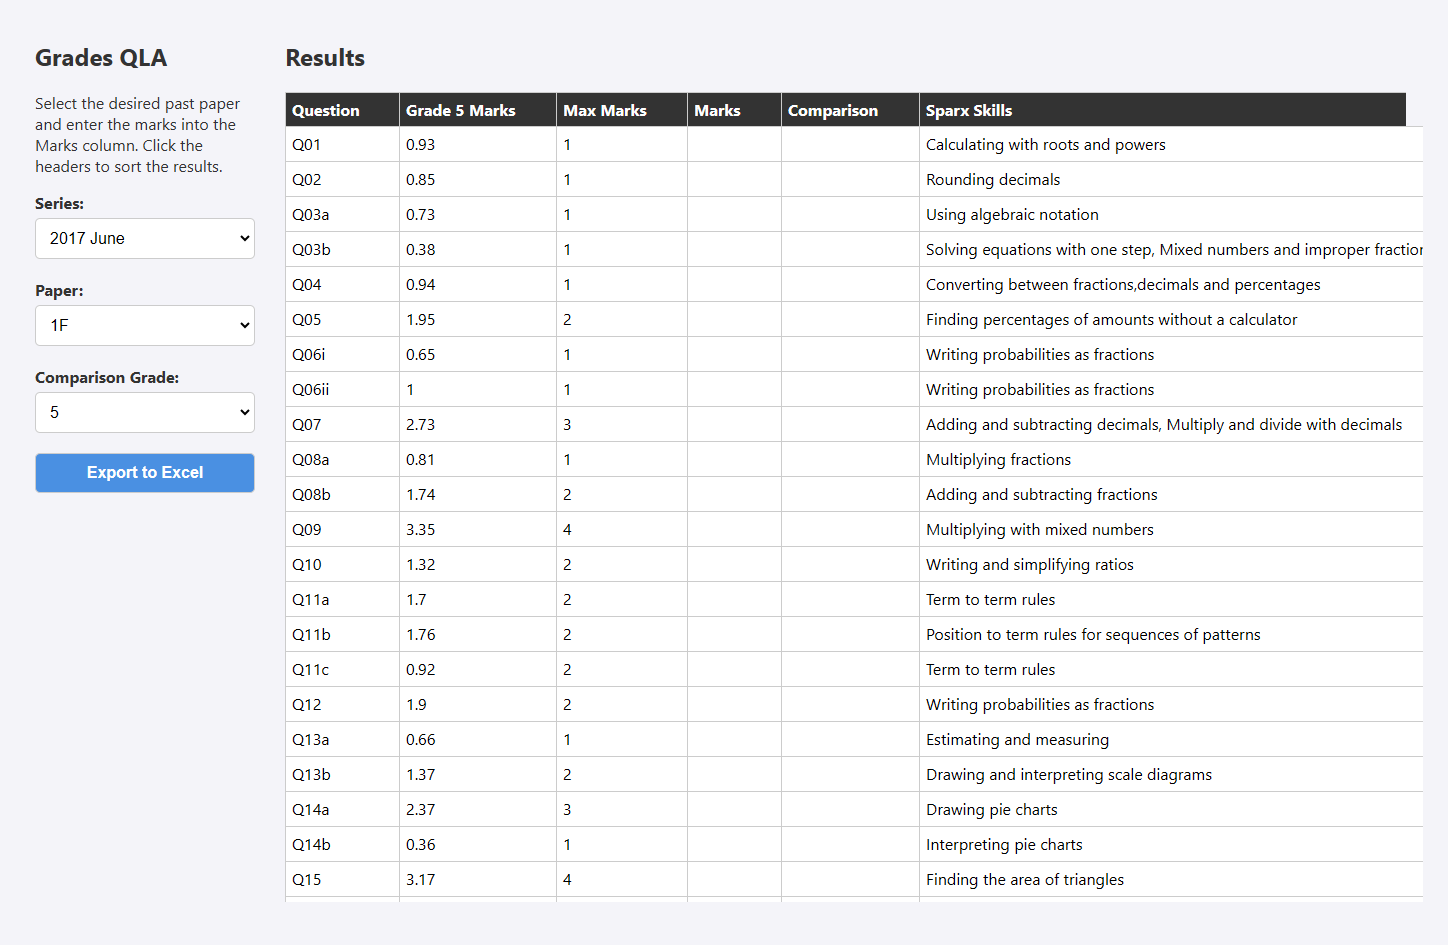Screen dimensions: 1448x945
Task: Click the Marks cell for Q03b
Action: click(733, 250)
